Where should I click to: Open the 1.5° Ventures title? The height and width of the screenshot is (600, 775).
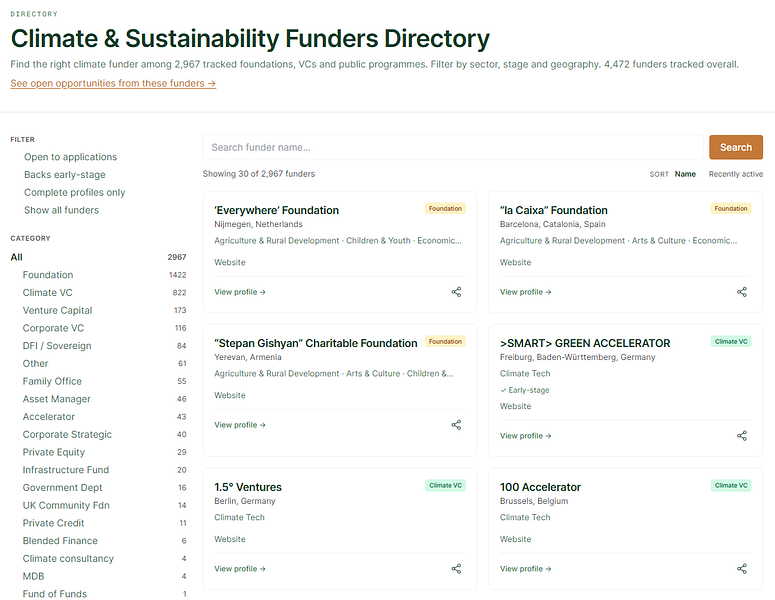[x=248, y=487]
